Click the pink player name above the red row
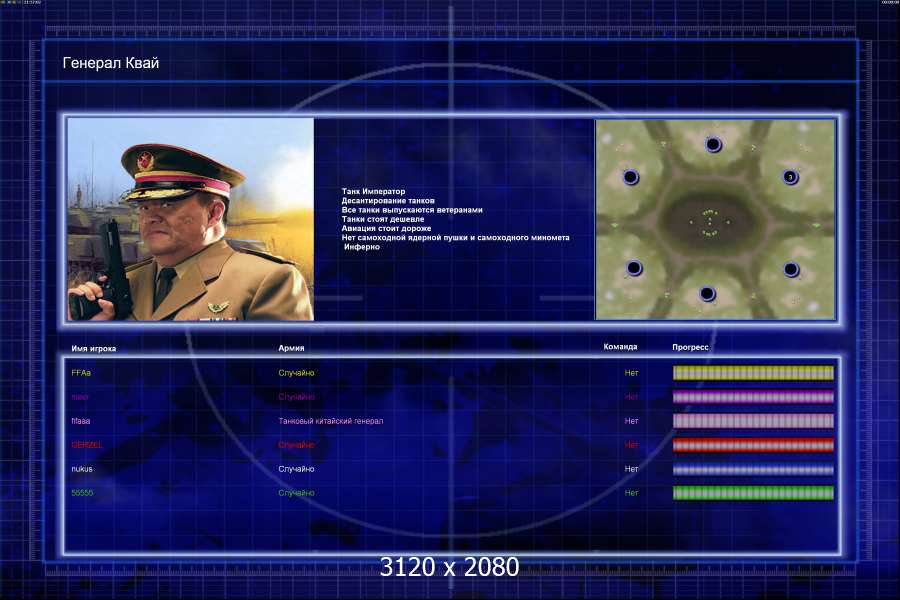 click(80, 421)
